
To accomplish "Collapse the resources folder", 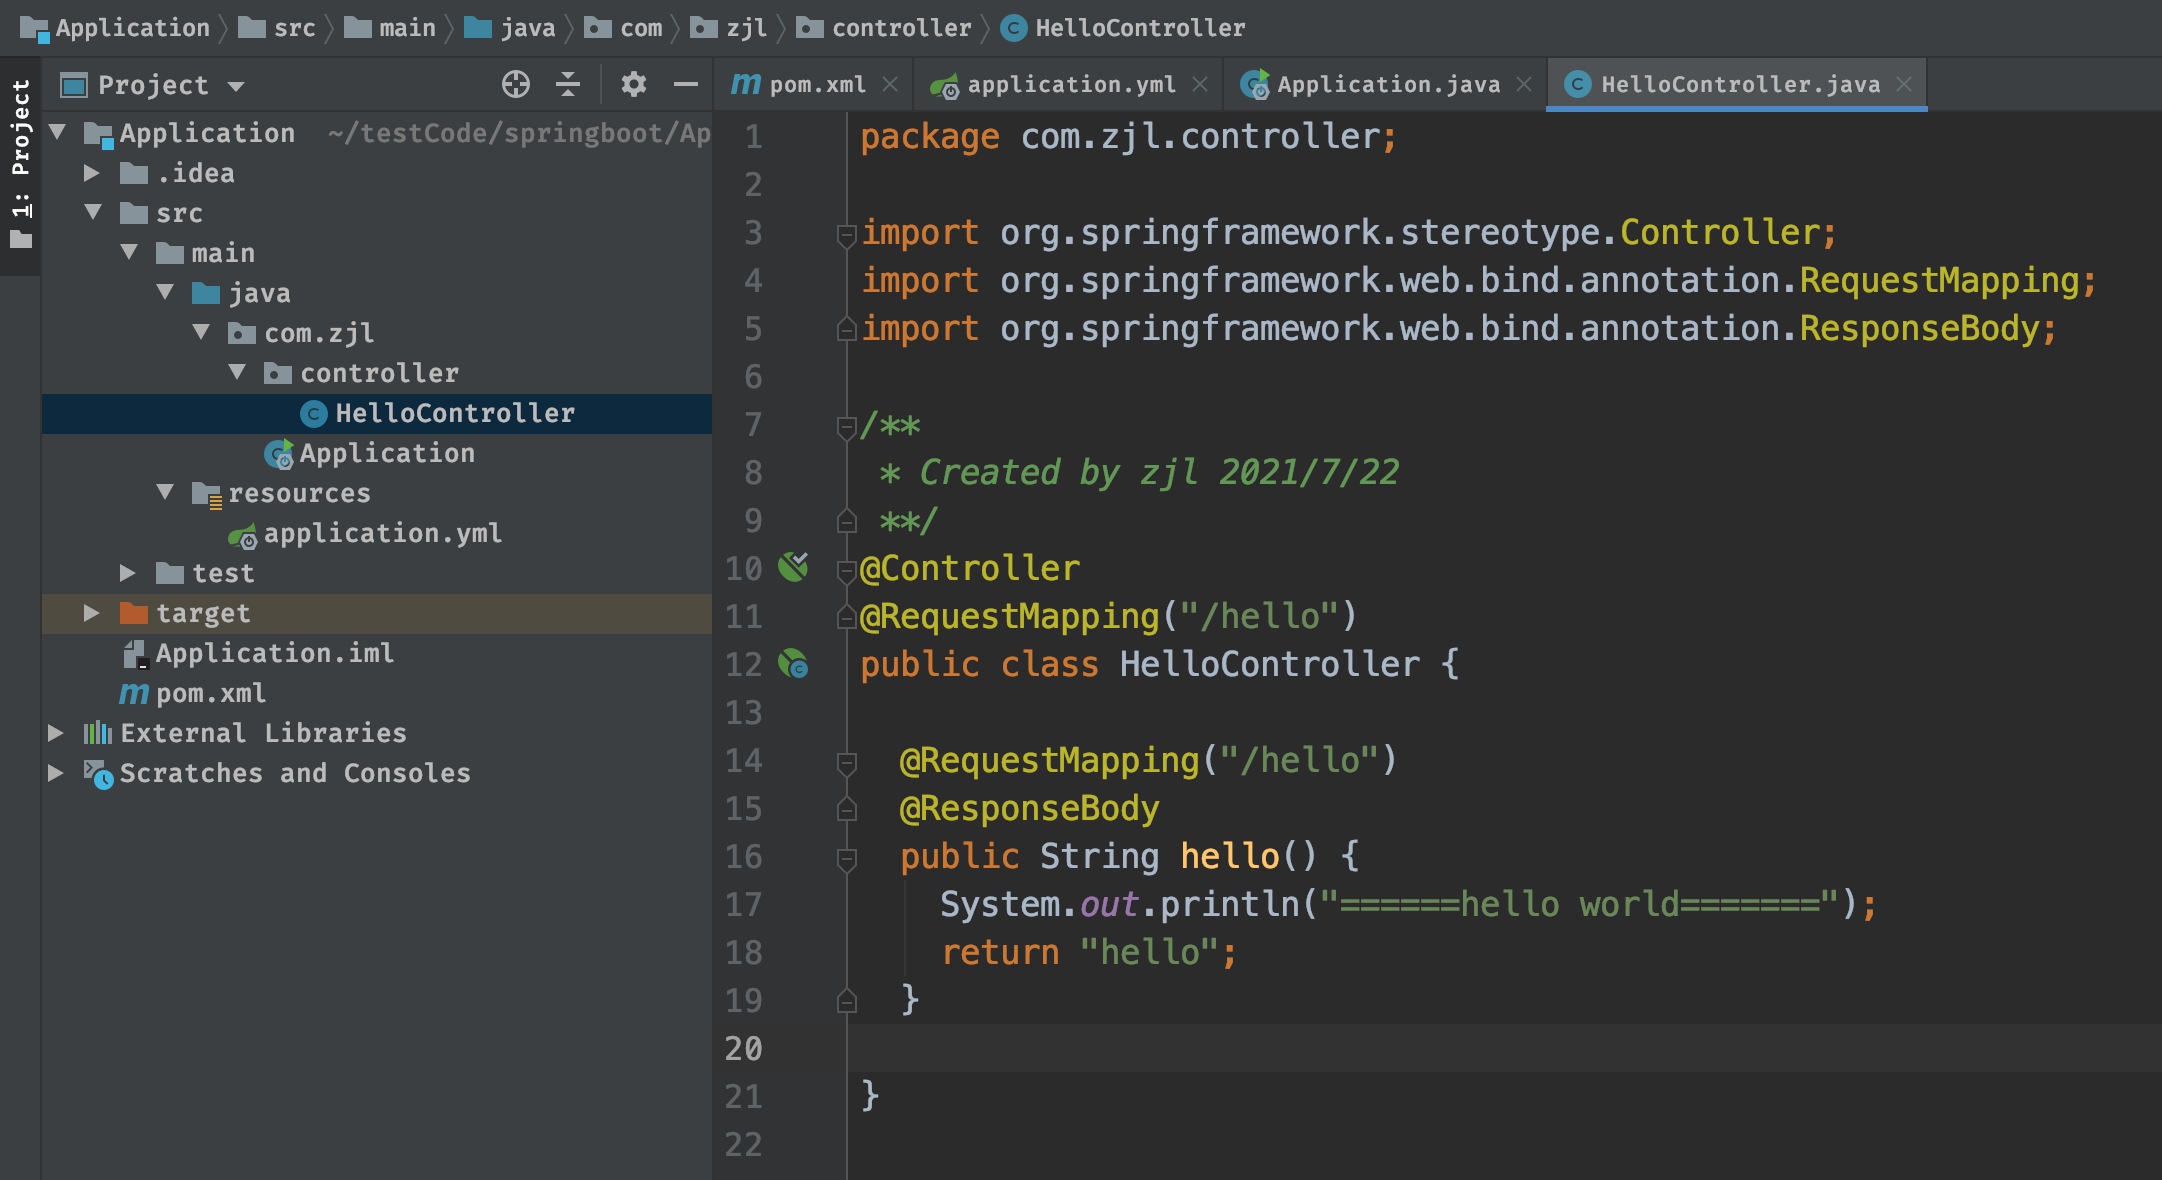I will (x=165, y=492).
